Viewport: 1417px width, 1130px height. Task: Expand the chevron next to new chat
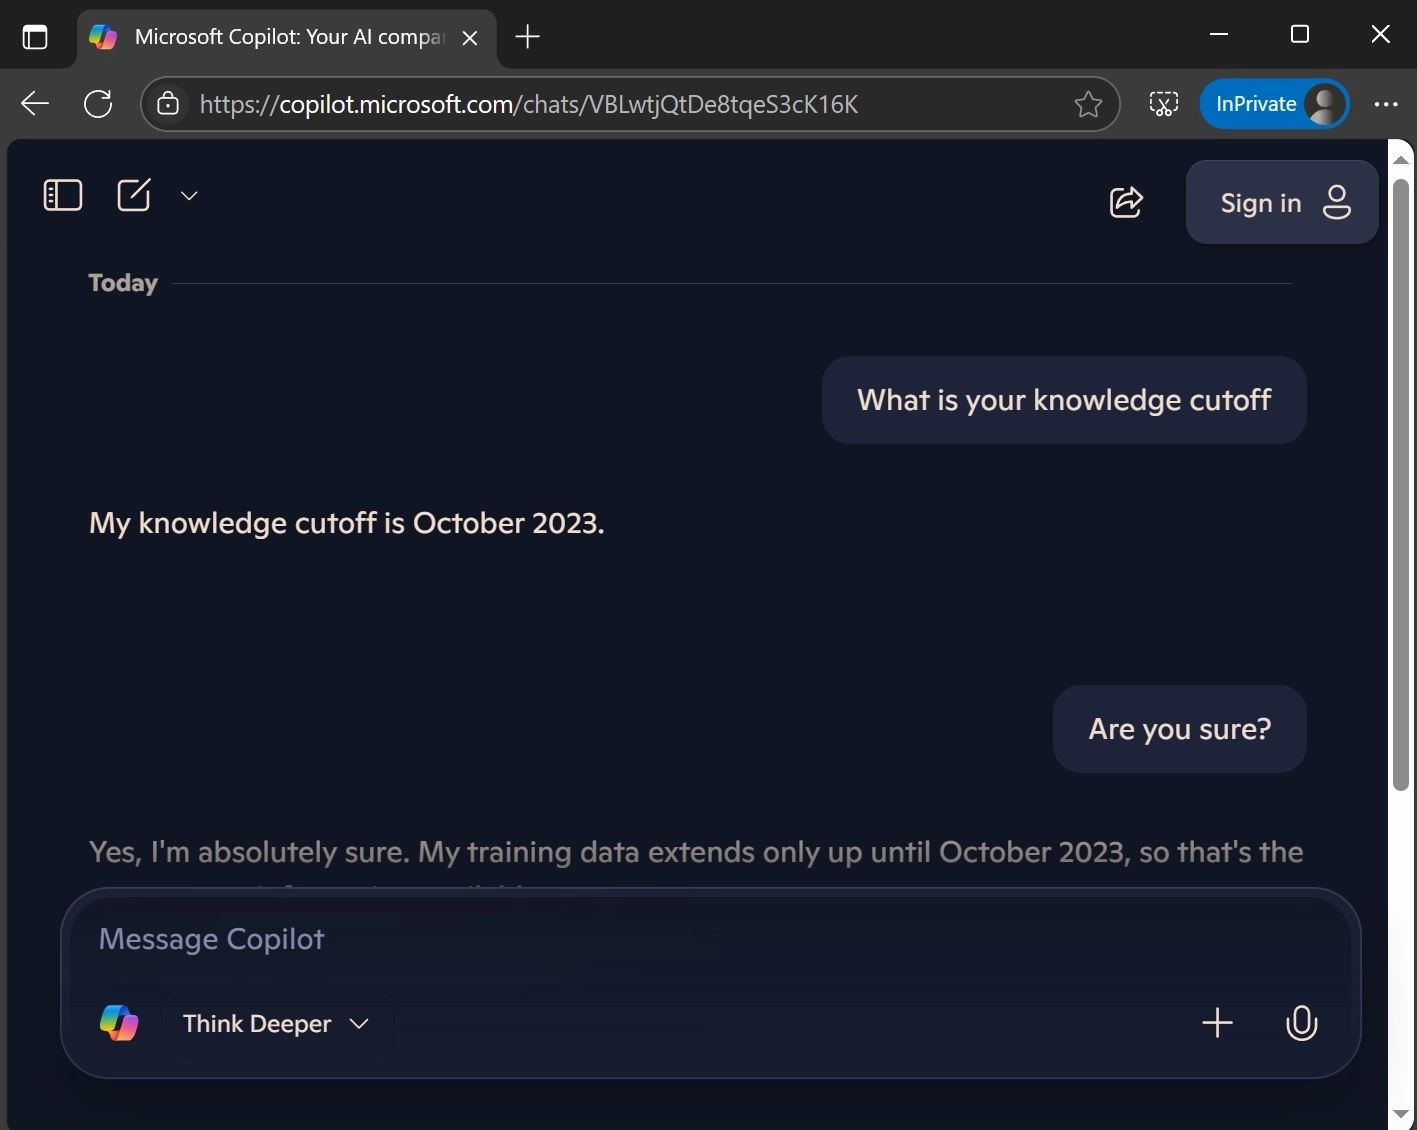tap(189, 195)
